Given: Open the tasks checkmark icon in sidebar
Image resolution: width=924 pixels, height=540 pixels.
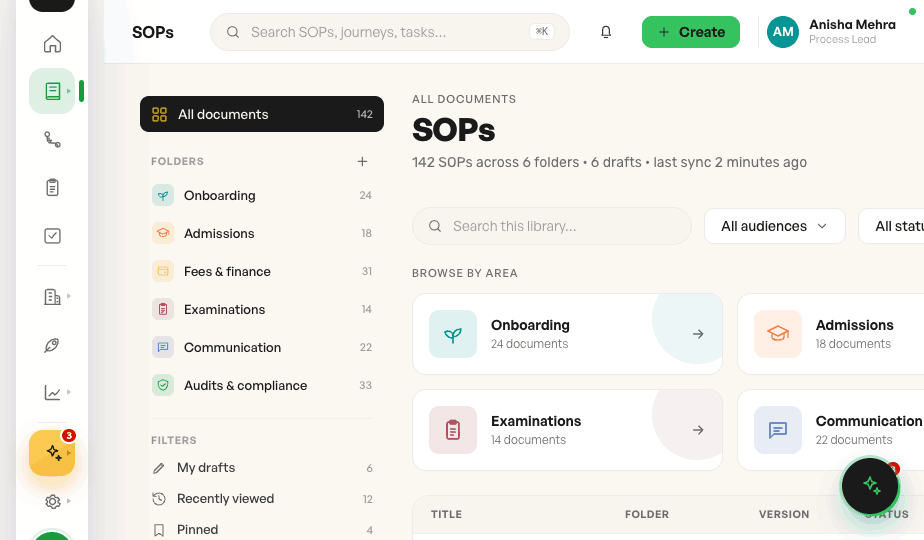Looking at the screenshot, I should point(52,236).
